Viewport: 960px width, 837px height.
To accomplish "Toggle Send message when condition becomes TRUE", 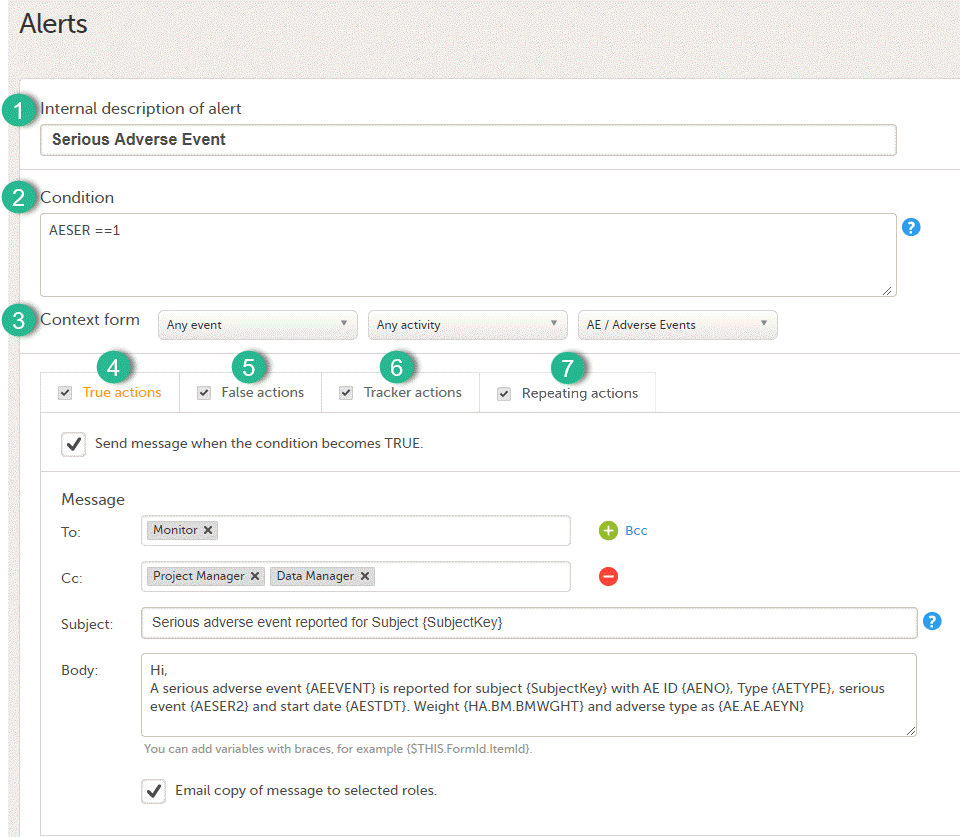I will [x=73, y=443].
